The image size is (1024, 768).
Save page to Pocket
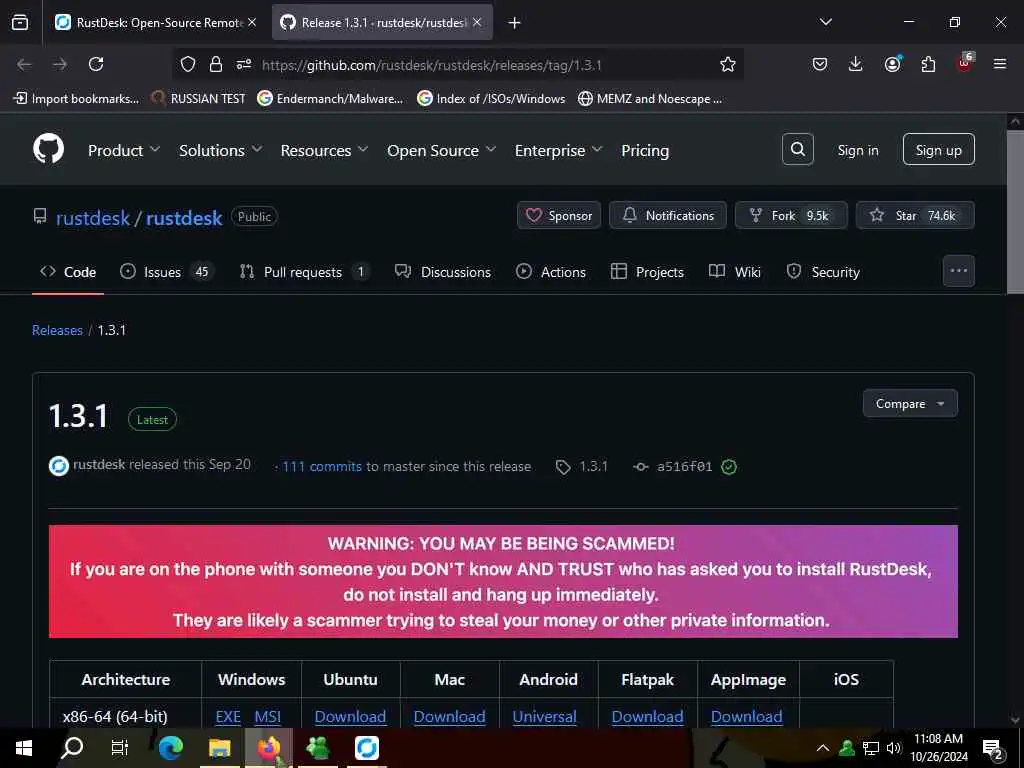820,64
